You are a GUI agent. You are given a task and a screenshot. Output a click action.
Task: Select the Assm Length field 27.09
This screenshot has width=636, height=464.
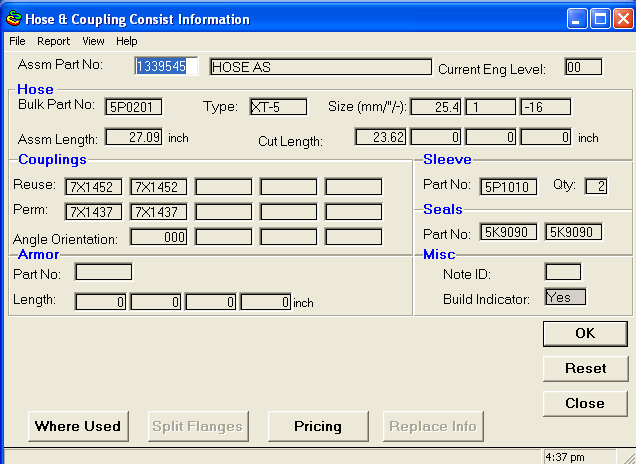(133, 137)
